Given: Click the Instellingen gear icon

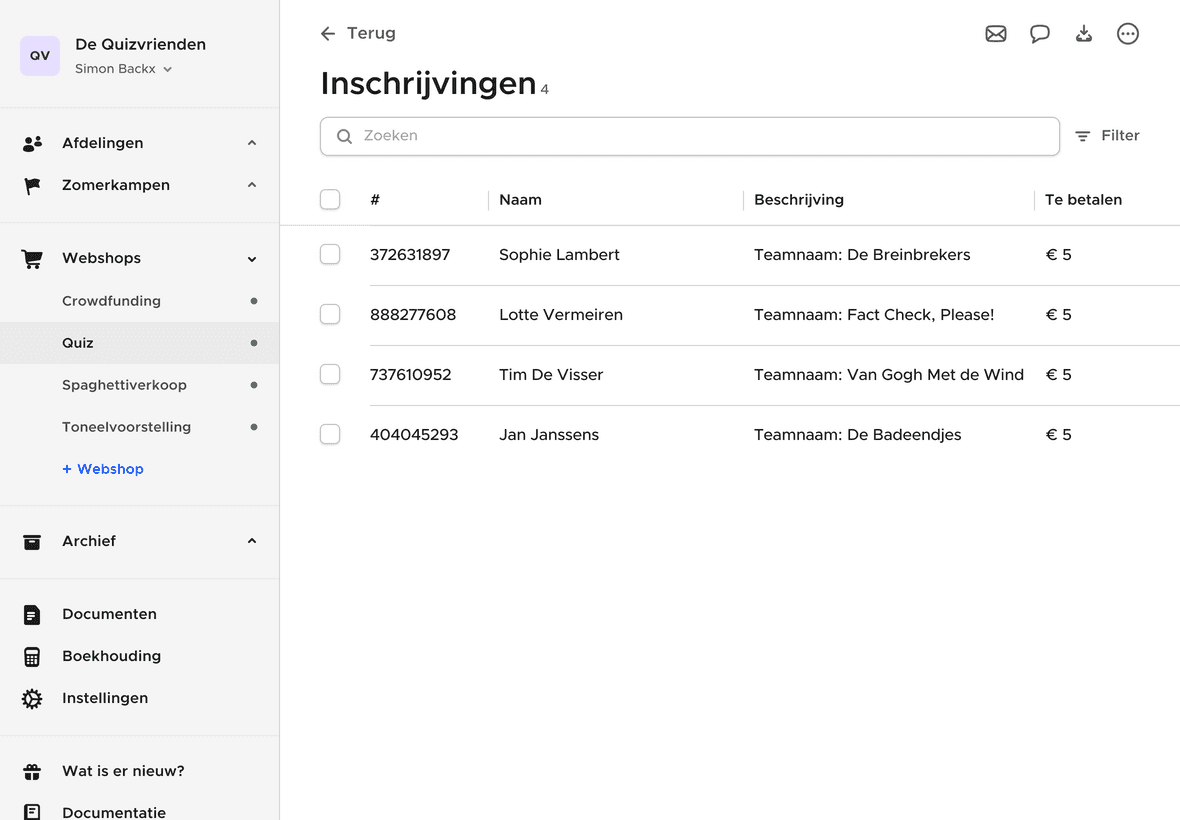Looking at the screenshot, I should coord(32,699).
